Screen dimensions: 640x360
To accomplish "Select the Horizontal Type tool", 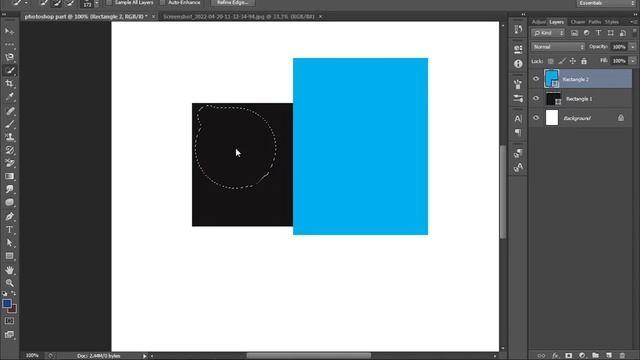I will pos(9,229).
